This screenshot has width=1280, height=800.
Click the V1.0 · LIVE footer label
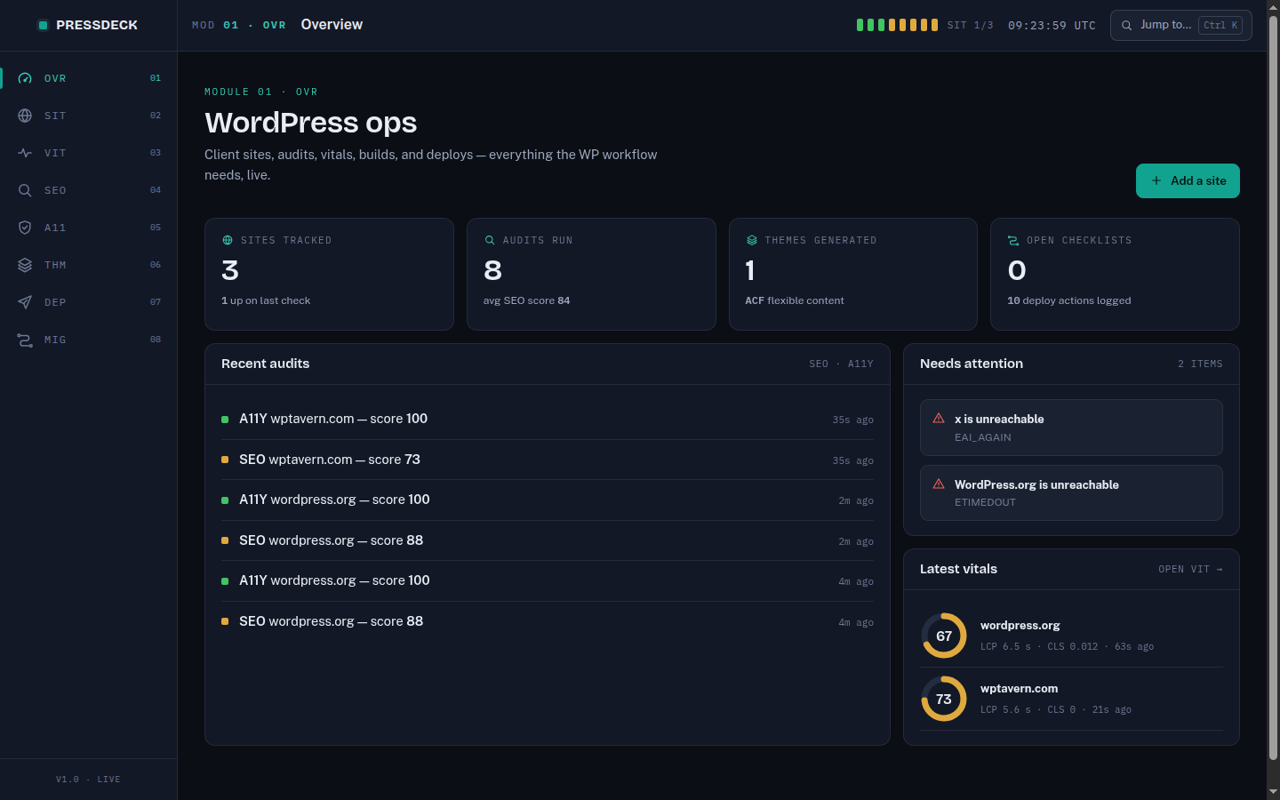[x=88, y=779]
